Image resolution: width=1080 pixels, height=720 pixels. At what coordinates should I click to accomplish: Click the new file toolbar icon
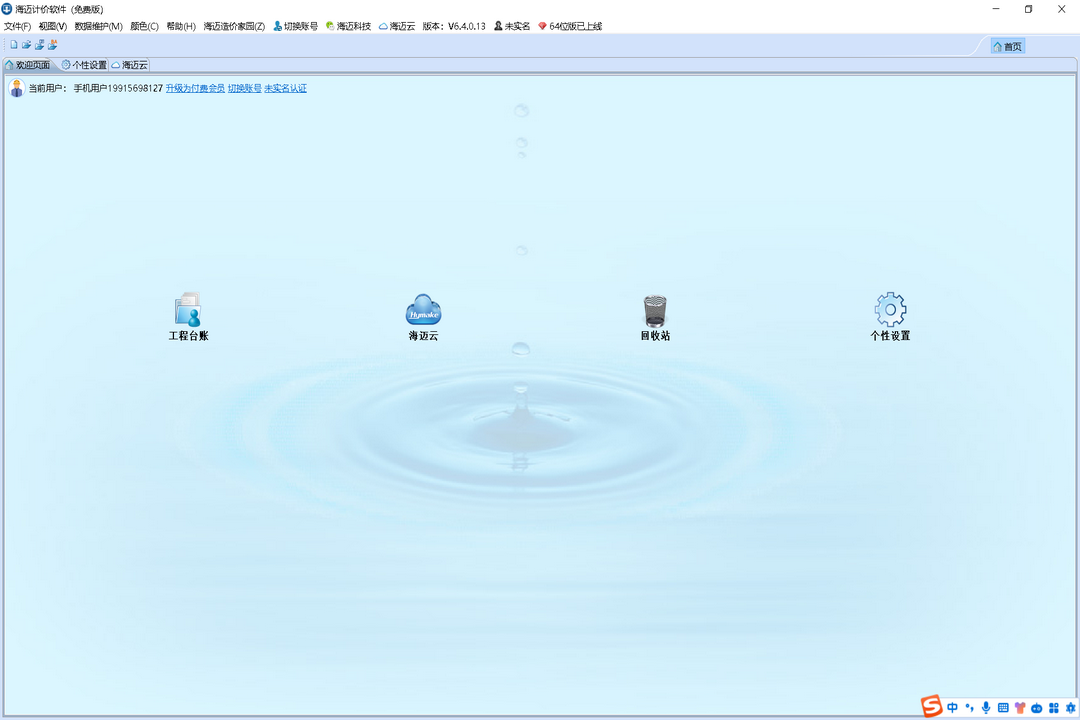click(x=14, y=45)
